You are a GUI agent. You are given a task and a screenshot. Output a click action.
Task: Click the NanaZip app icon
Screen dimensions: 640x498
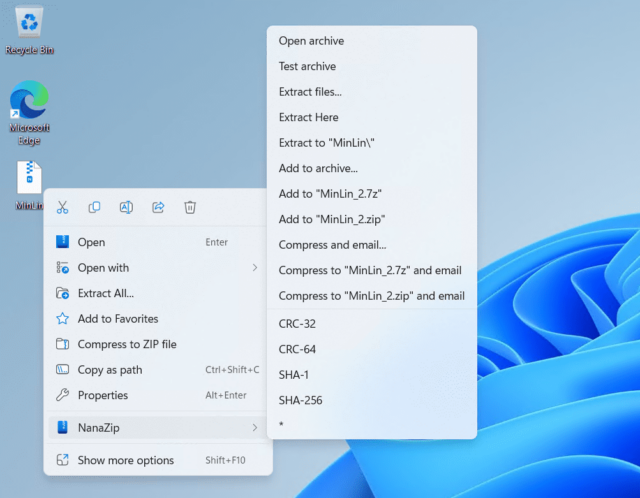[x=62, y=427]
